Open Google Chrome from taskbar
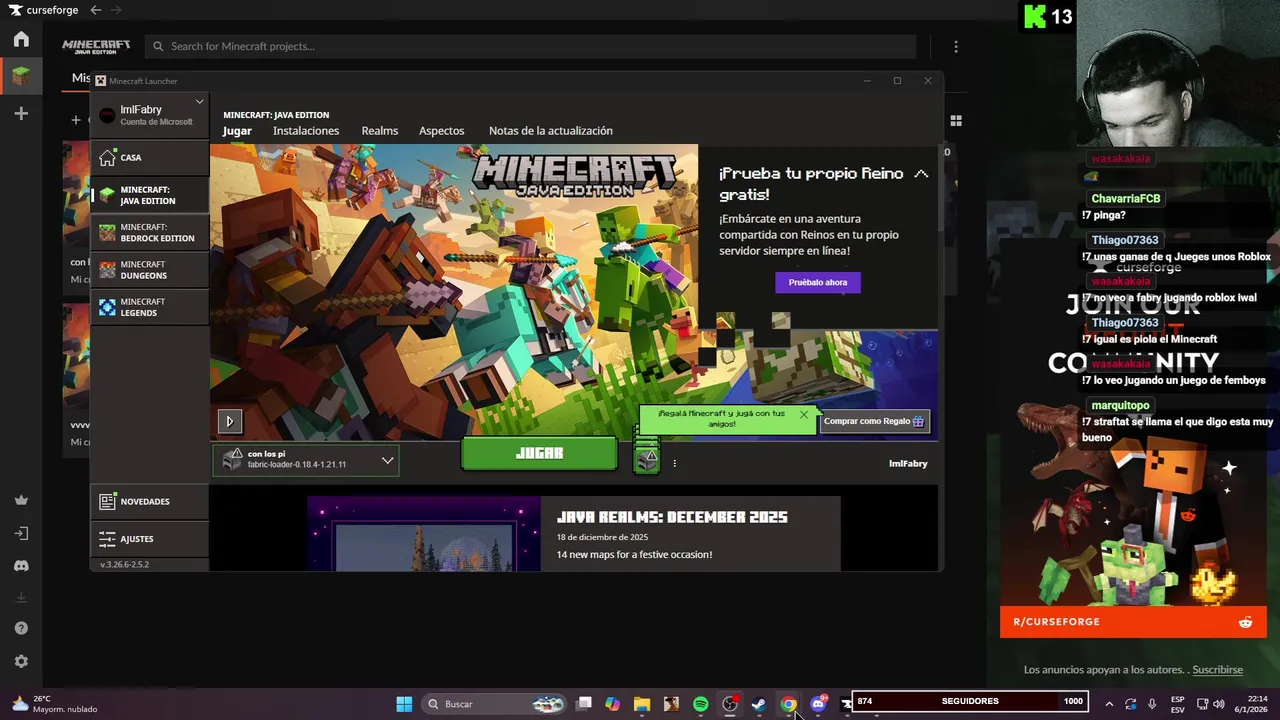 pyautogui.click(x=789, y=704)
